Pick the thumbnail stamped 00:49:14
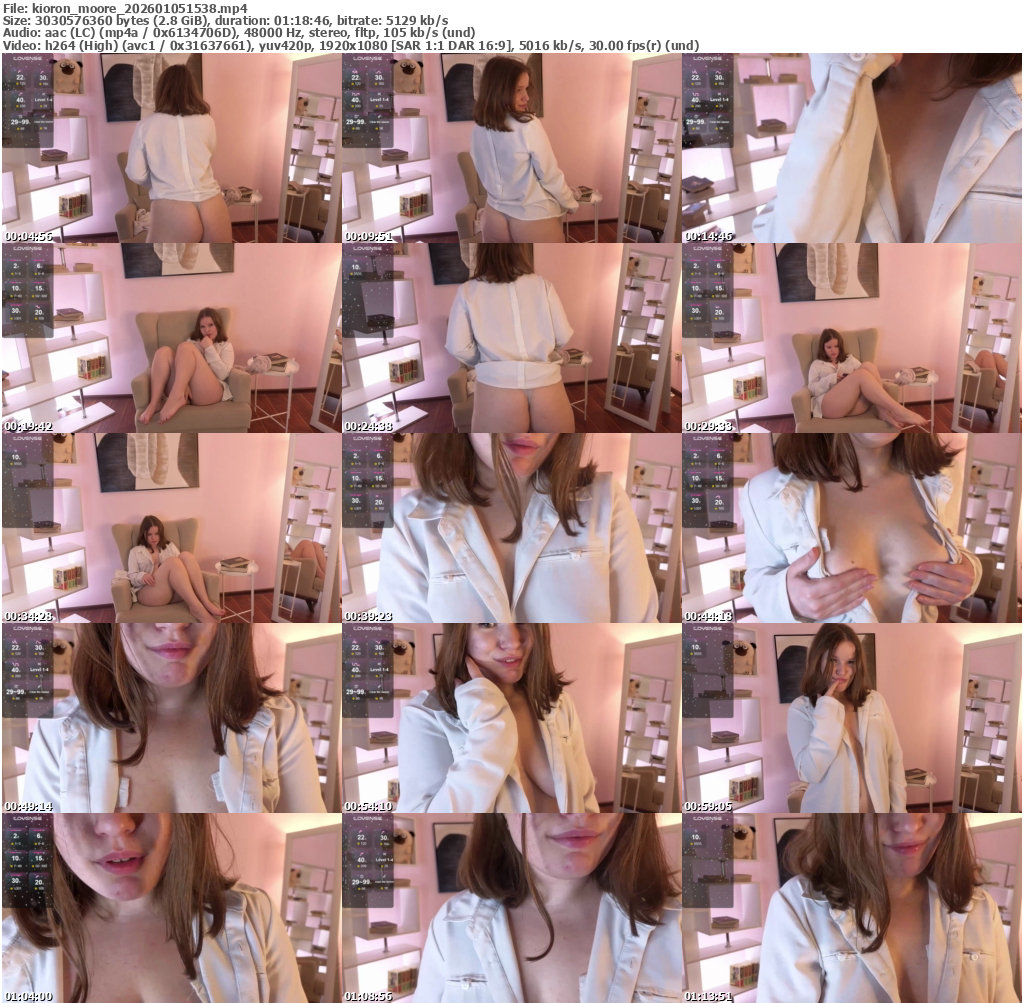 171,718
